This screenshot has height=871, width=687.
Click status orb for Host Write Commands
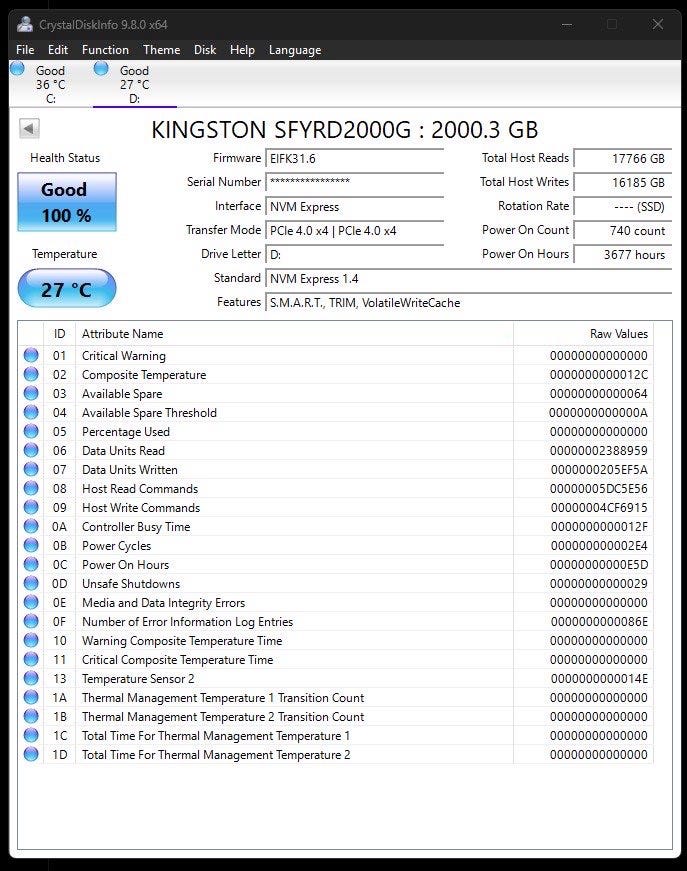coord(31,507)
